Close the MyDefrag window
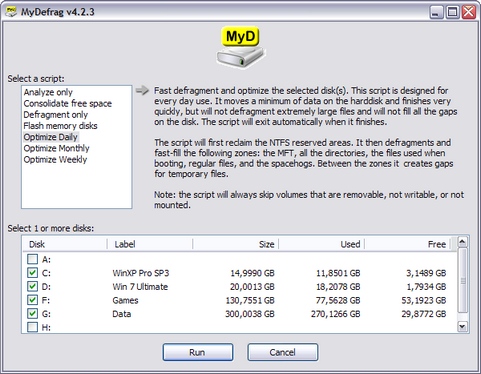The height and width of the screenshot is (374, 481). point(469,12)
